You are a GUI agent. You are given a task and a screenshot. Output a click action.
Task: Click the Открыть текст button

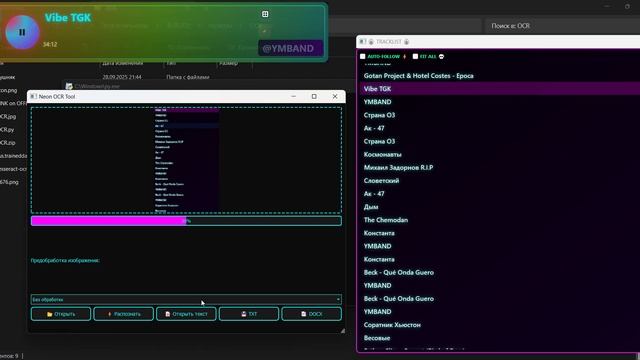click(186, 314)
